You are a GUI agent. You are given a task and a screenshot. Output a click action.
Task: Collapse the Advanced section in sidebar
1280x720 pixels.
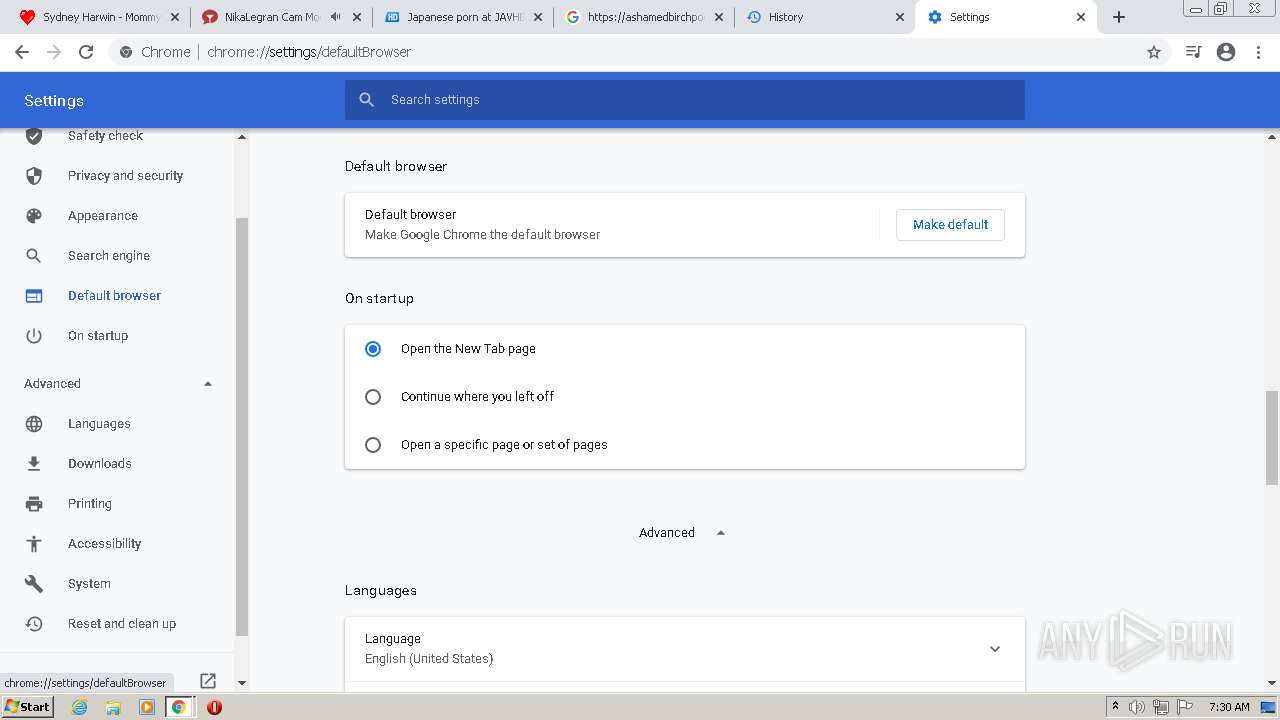[x=208, y=384]
